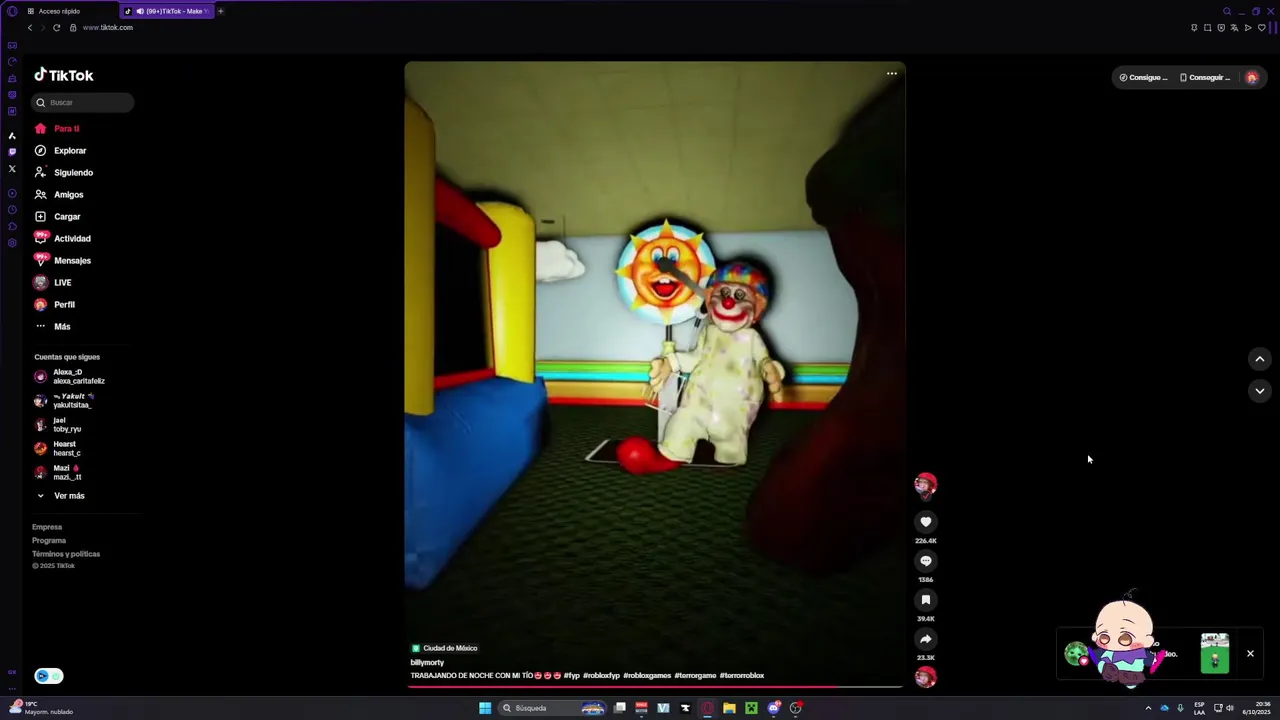Select the TikTok browser tab
Screen dimensions: 1280x720
[166, 11]
